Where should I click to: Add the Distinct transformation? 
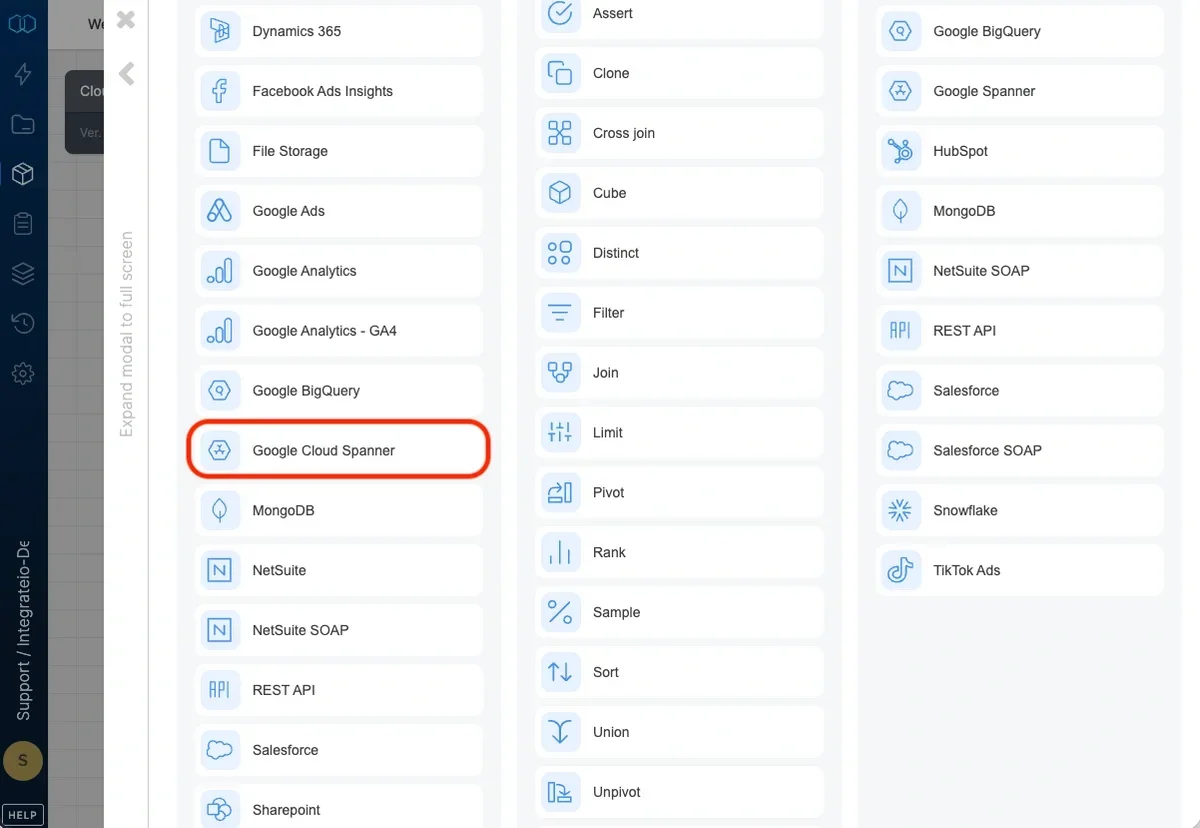(680, 253)
